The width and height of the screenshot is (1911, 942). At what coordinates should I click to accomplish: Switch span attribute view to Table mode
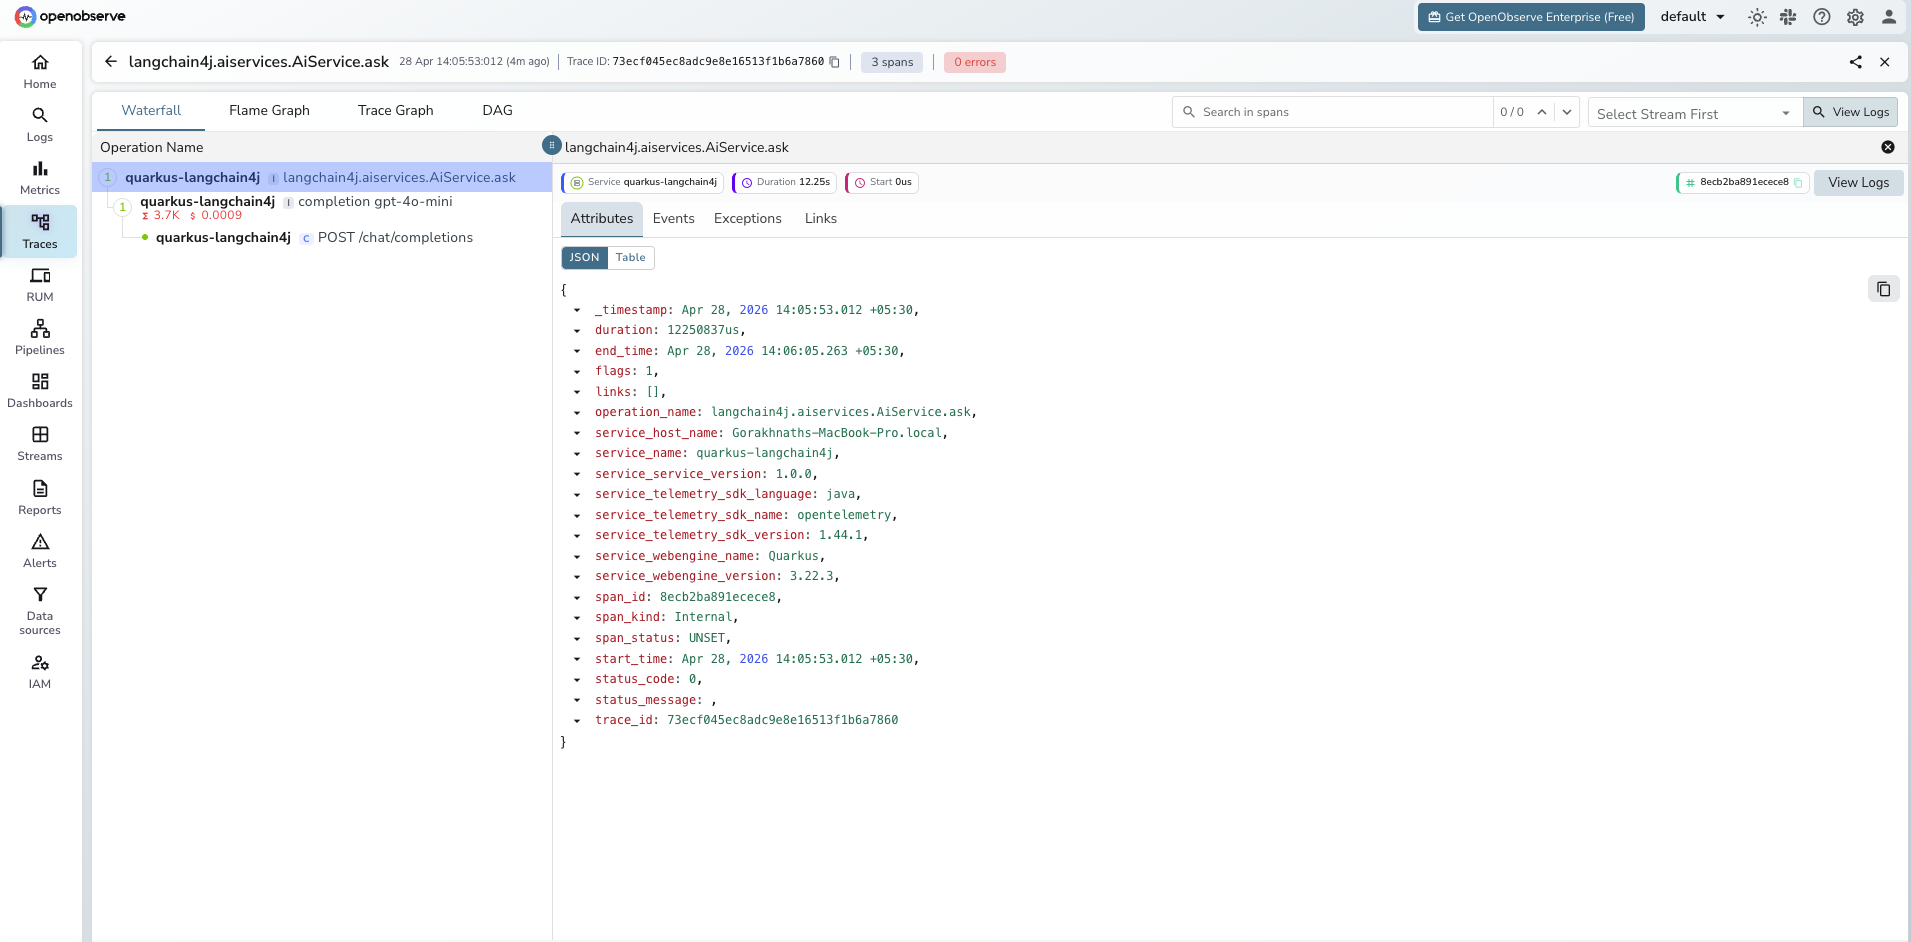coord(630,257)
